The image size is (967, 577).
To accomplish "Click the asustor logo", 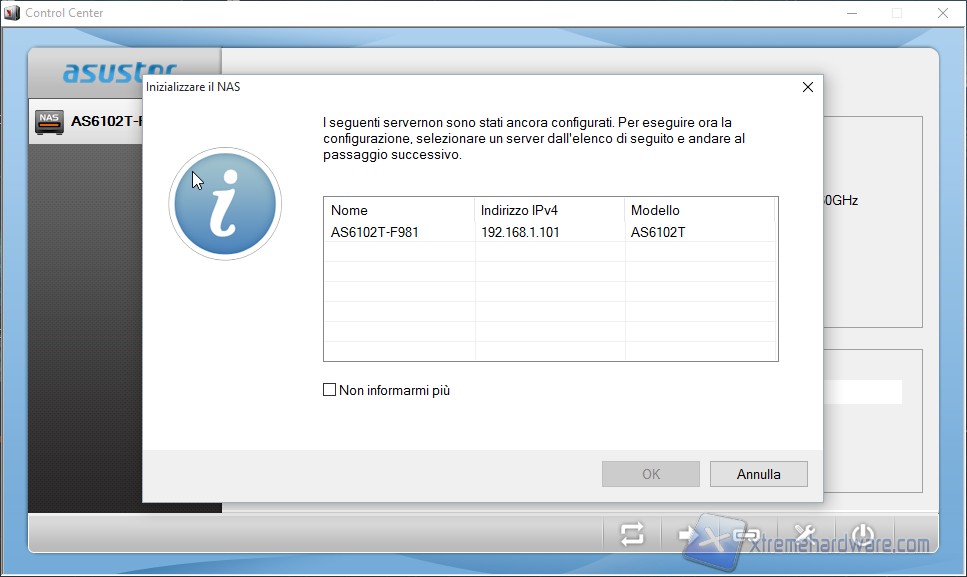I will pos(119,73).
